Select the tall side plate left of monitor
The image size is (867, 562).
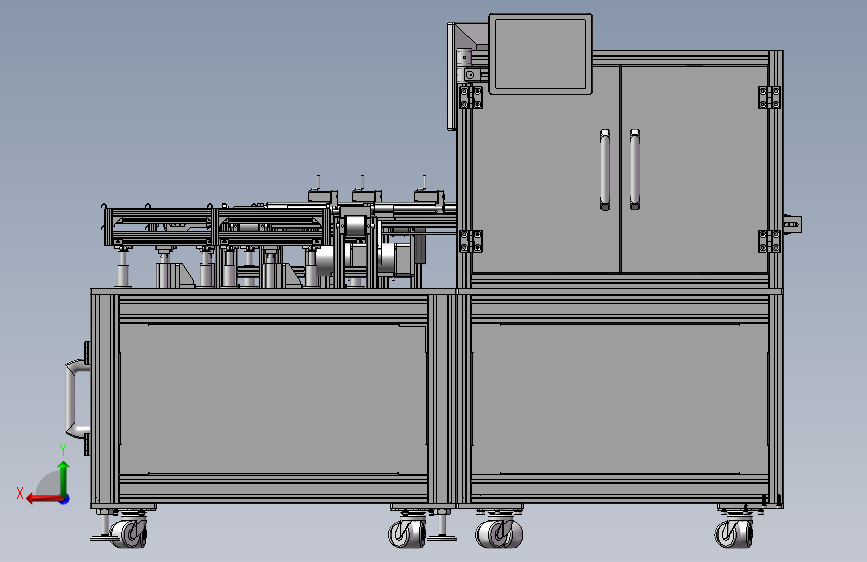coord(451,76)
